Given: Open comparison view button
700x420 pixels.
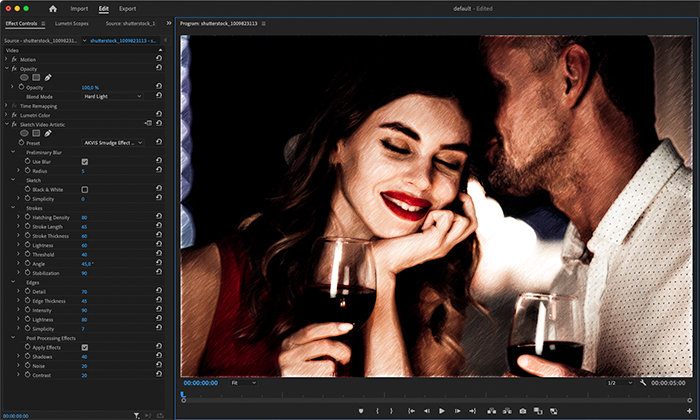Looking at the screenshot, I should click(538, 411).
